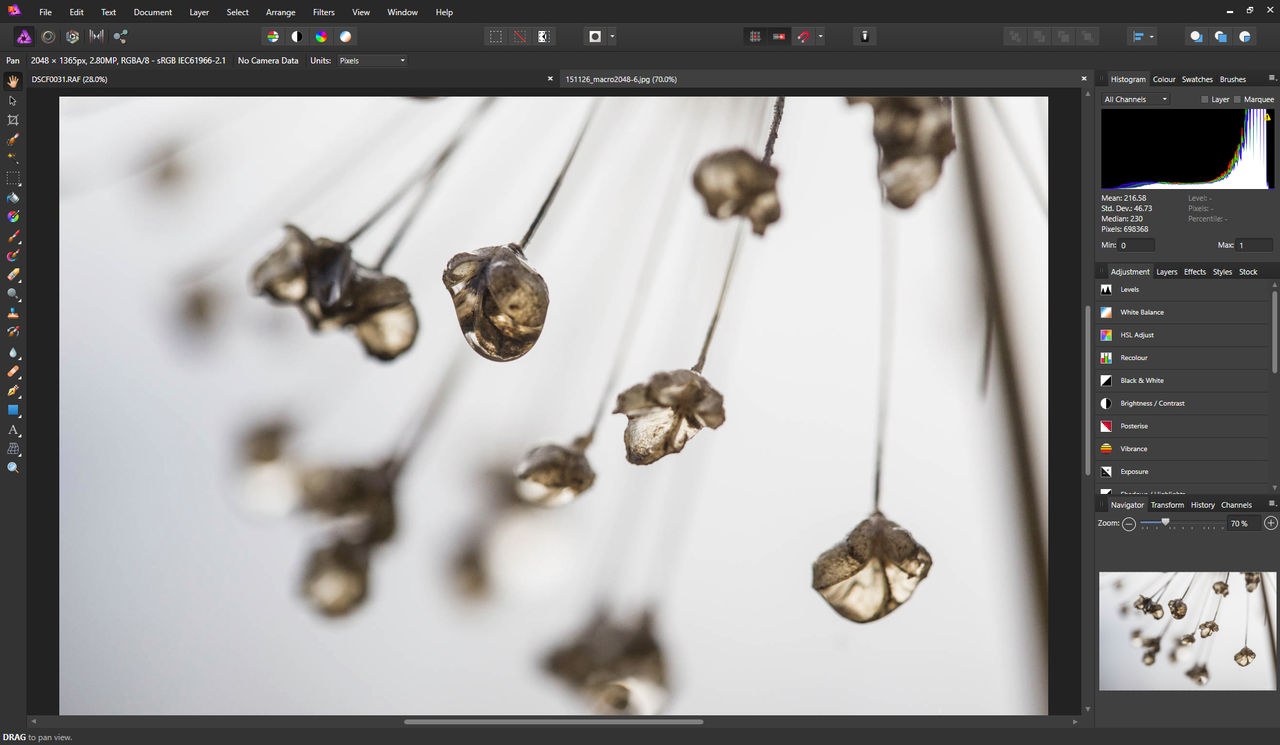The image size is (1280, 745).
Task: Open the Filters menu
Action: 324,12
